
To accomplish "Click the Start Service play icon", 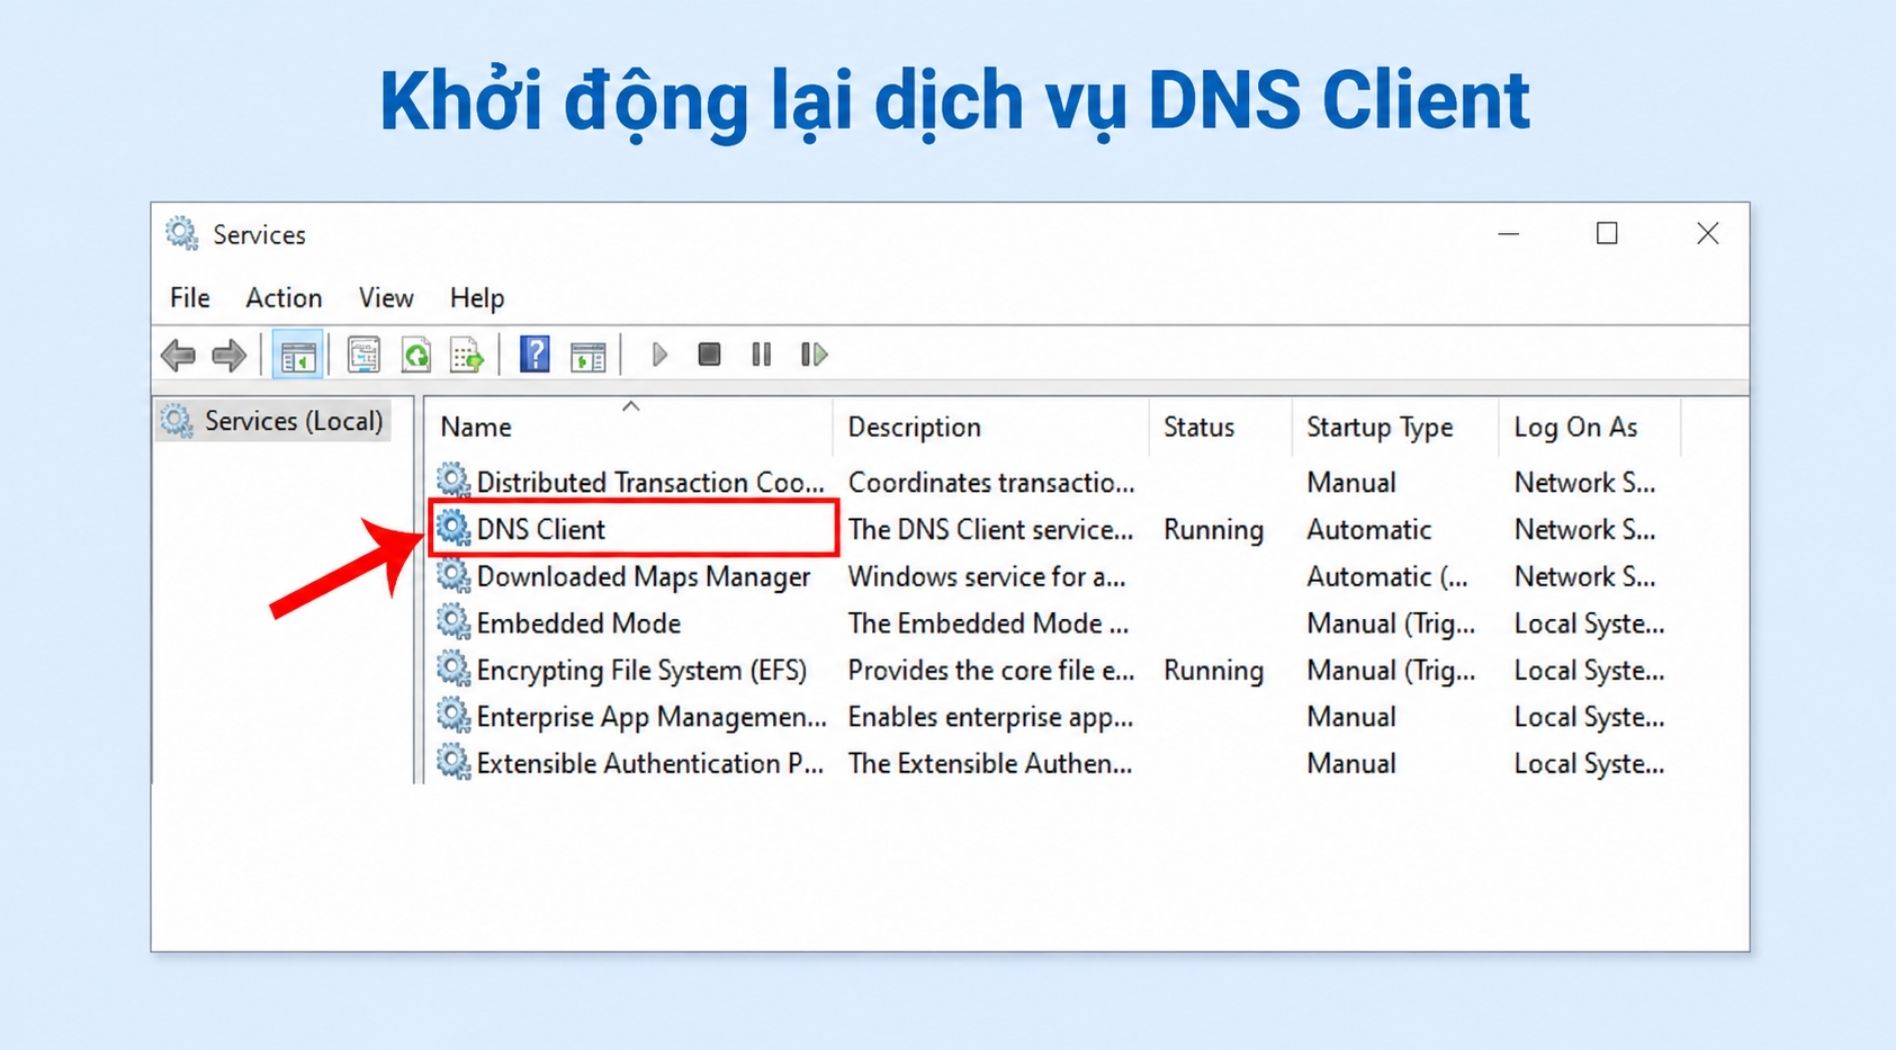I will tap(659, 355).
